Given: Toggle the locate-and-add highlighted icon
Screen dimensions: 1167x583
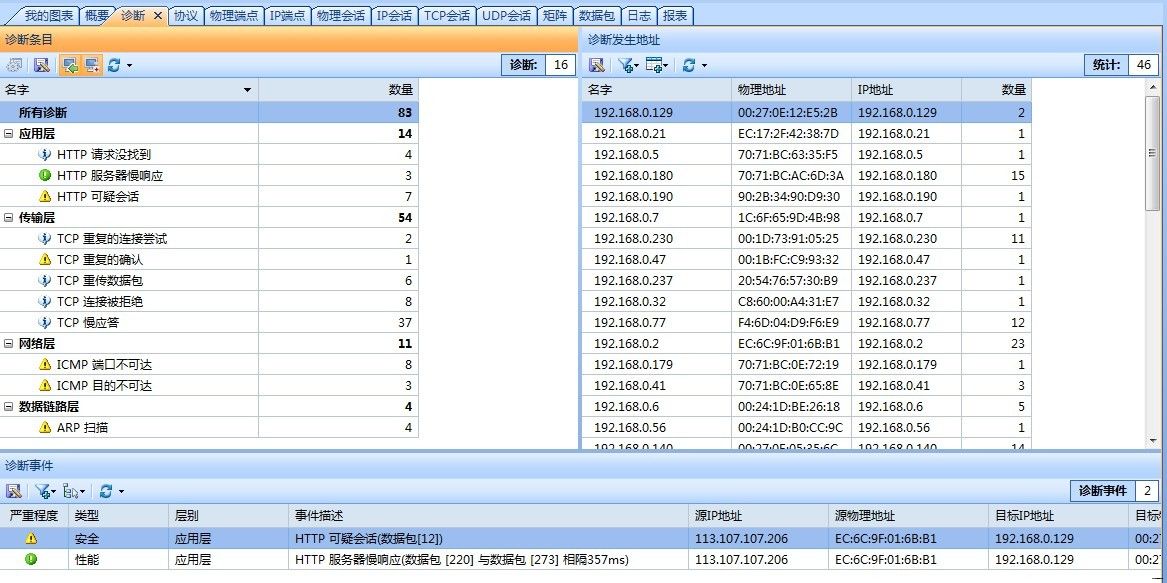Looking at the screenshot, I should pyautogui.click(x=93, y=64).
